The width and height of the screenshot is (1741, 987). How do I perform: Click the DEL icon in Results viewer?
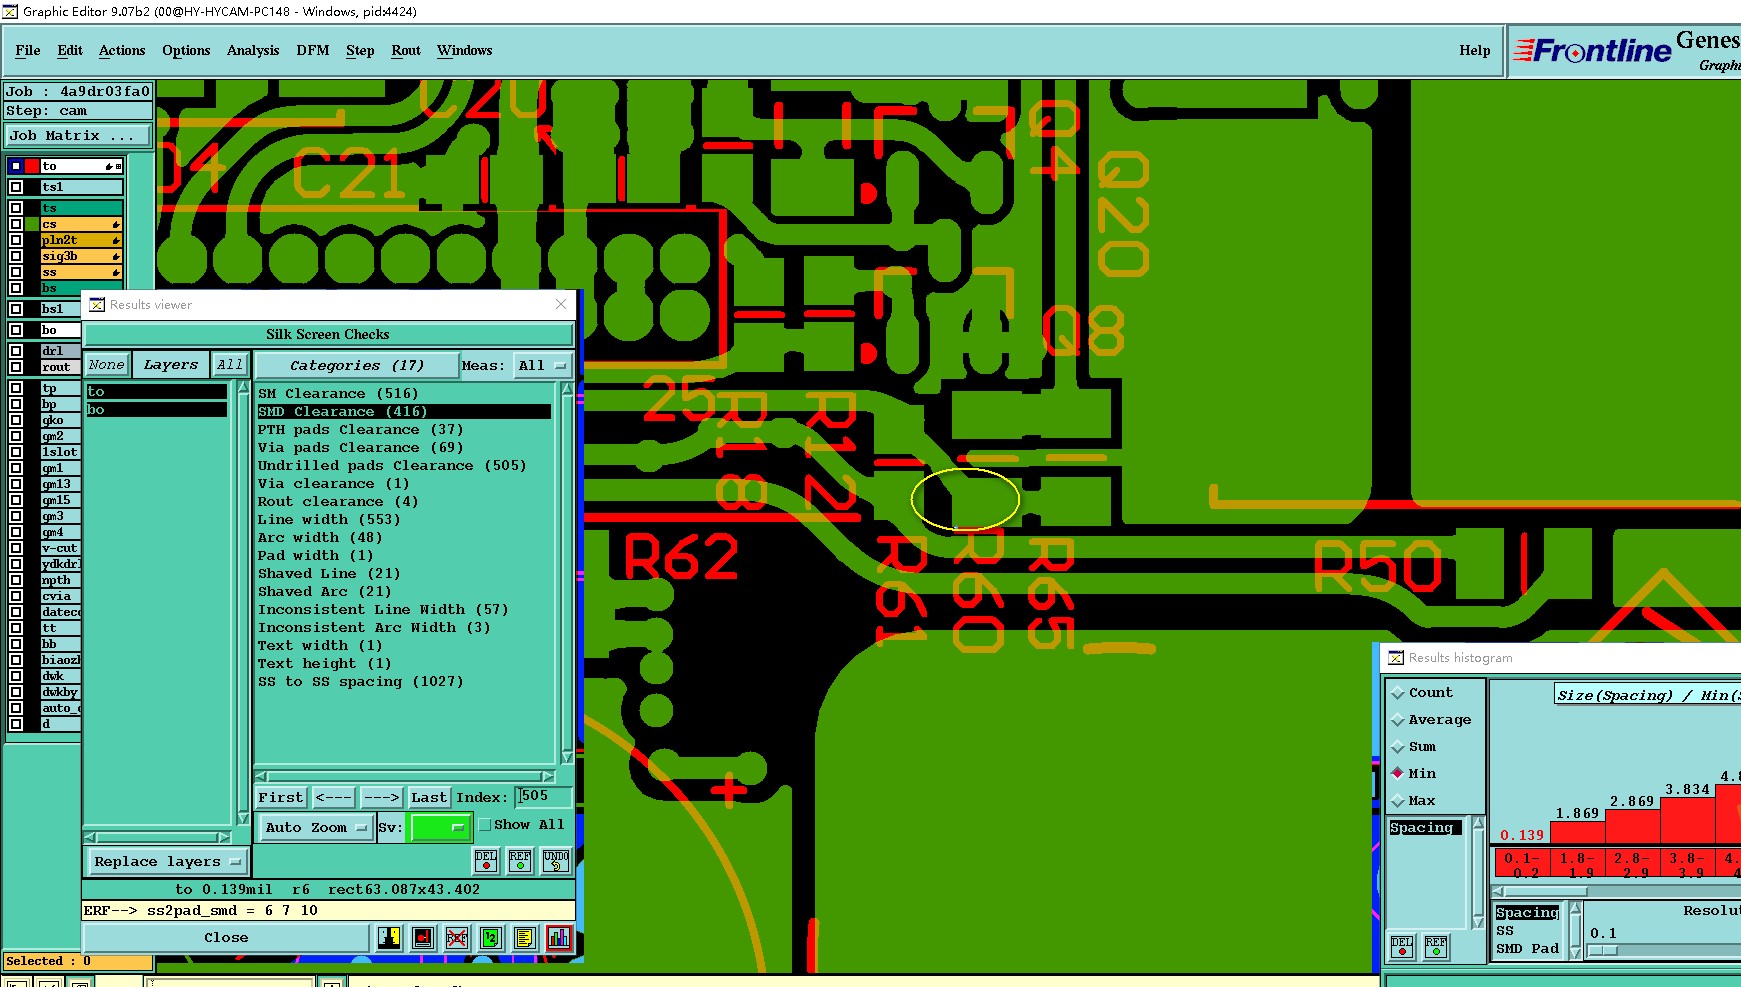486,861
